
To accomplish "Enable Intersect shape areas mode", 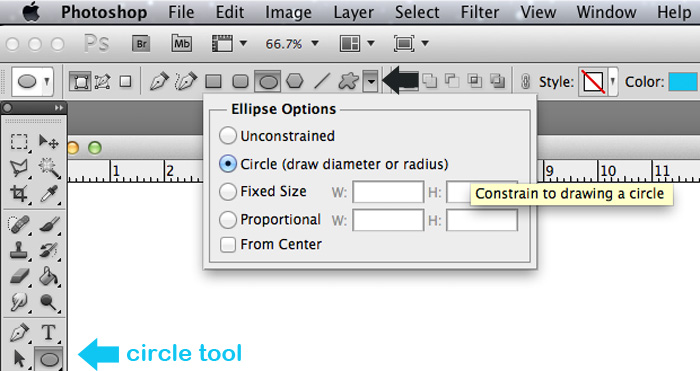I will [475, 81].
